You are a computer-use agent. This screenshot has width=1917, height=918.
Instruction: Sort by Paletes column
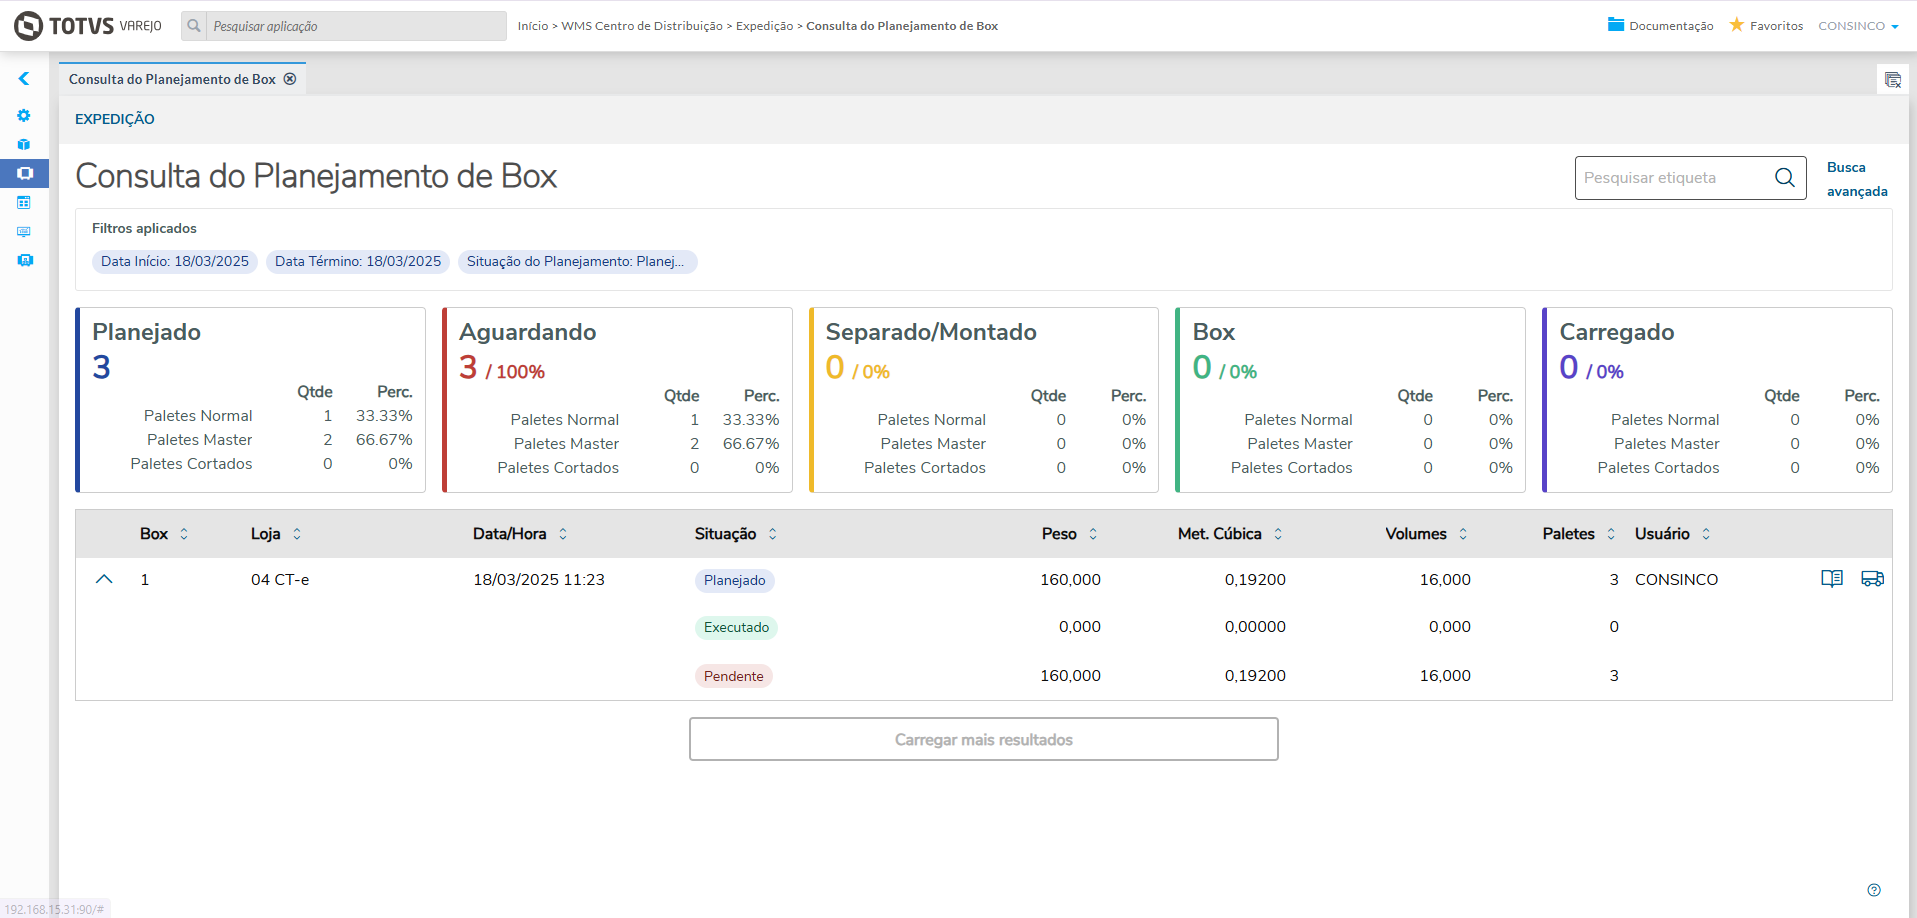(1611, 534)
